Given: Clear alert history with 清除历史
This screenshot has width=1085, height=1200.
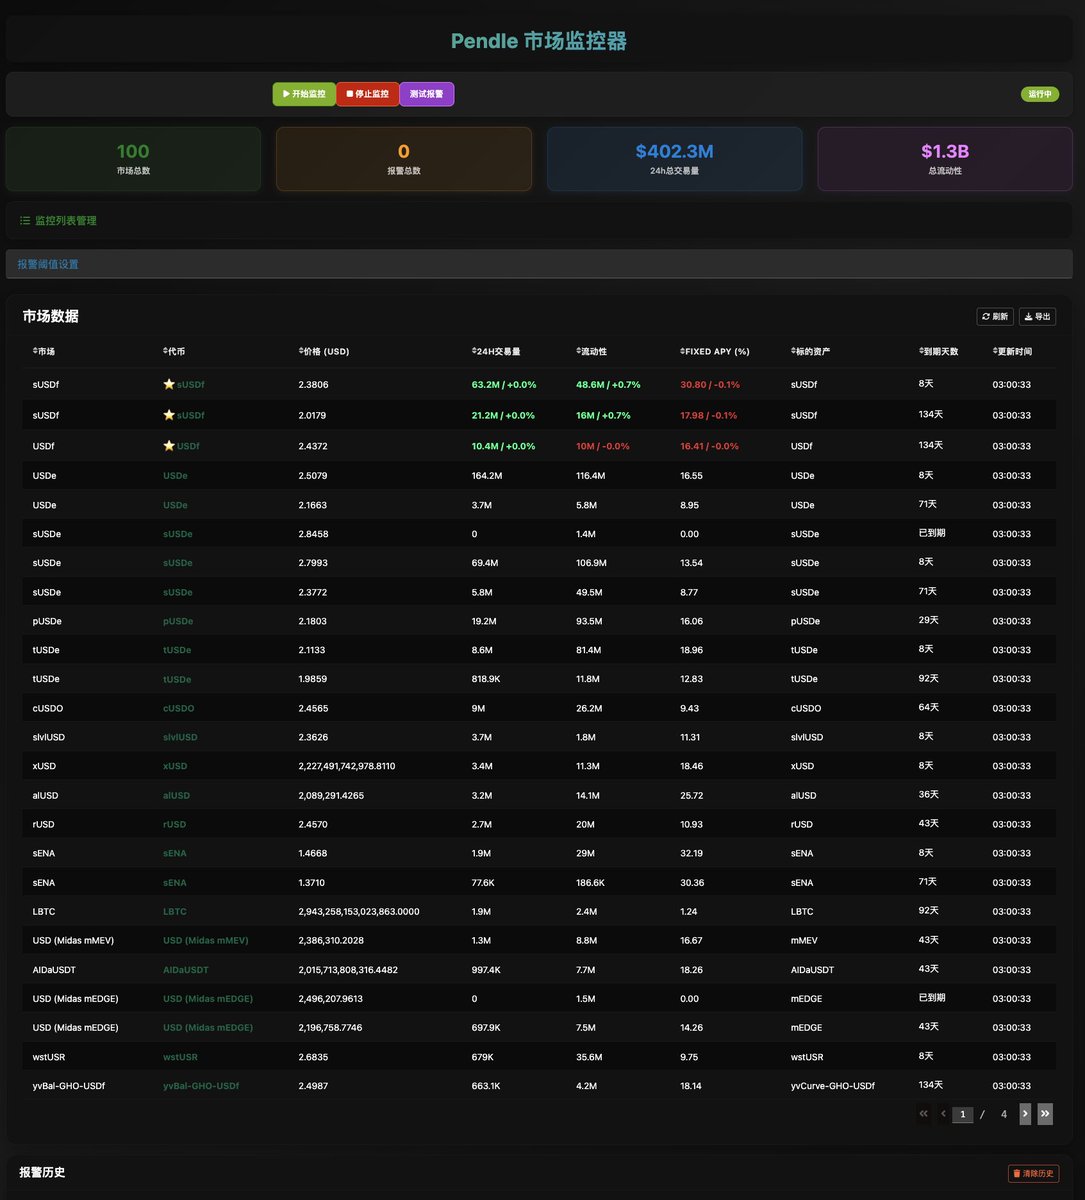Looking at the screenshot, I should [x=1033, y=1173].
